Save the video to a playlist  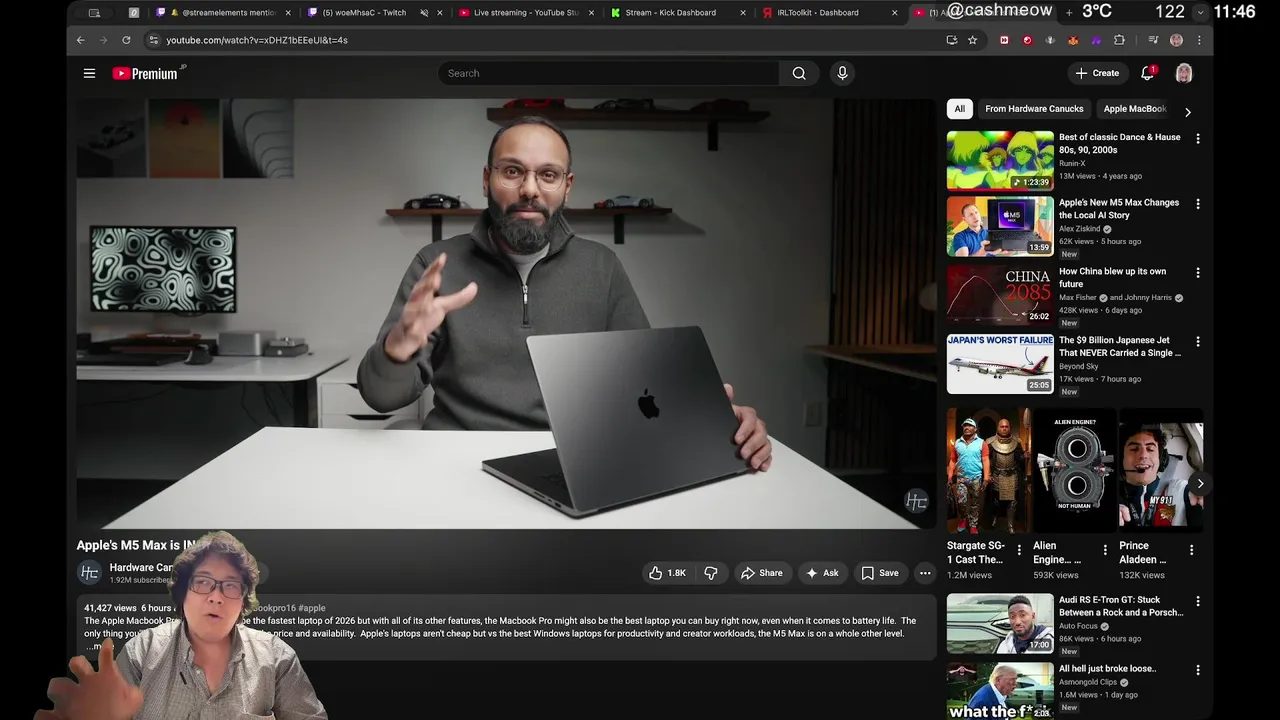(880, 573)
